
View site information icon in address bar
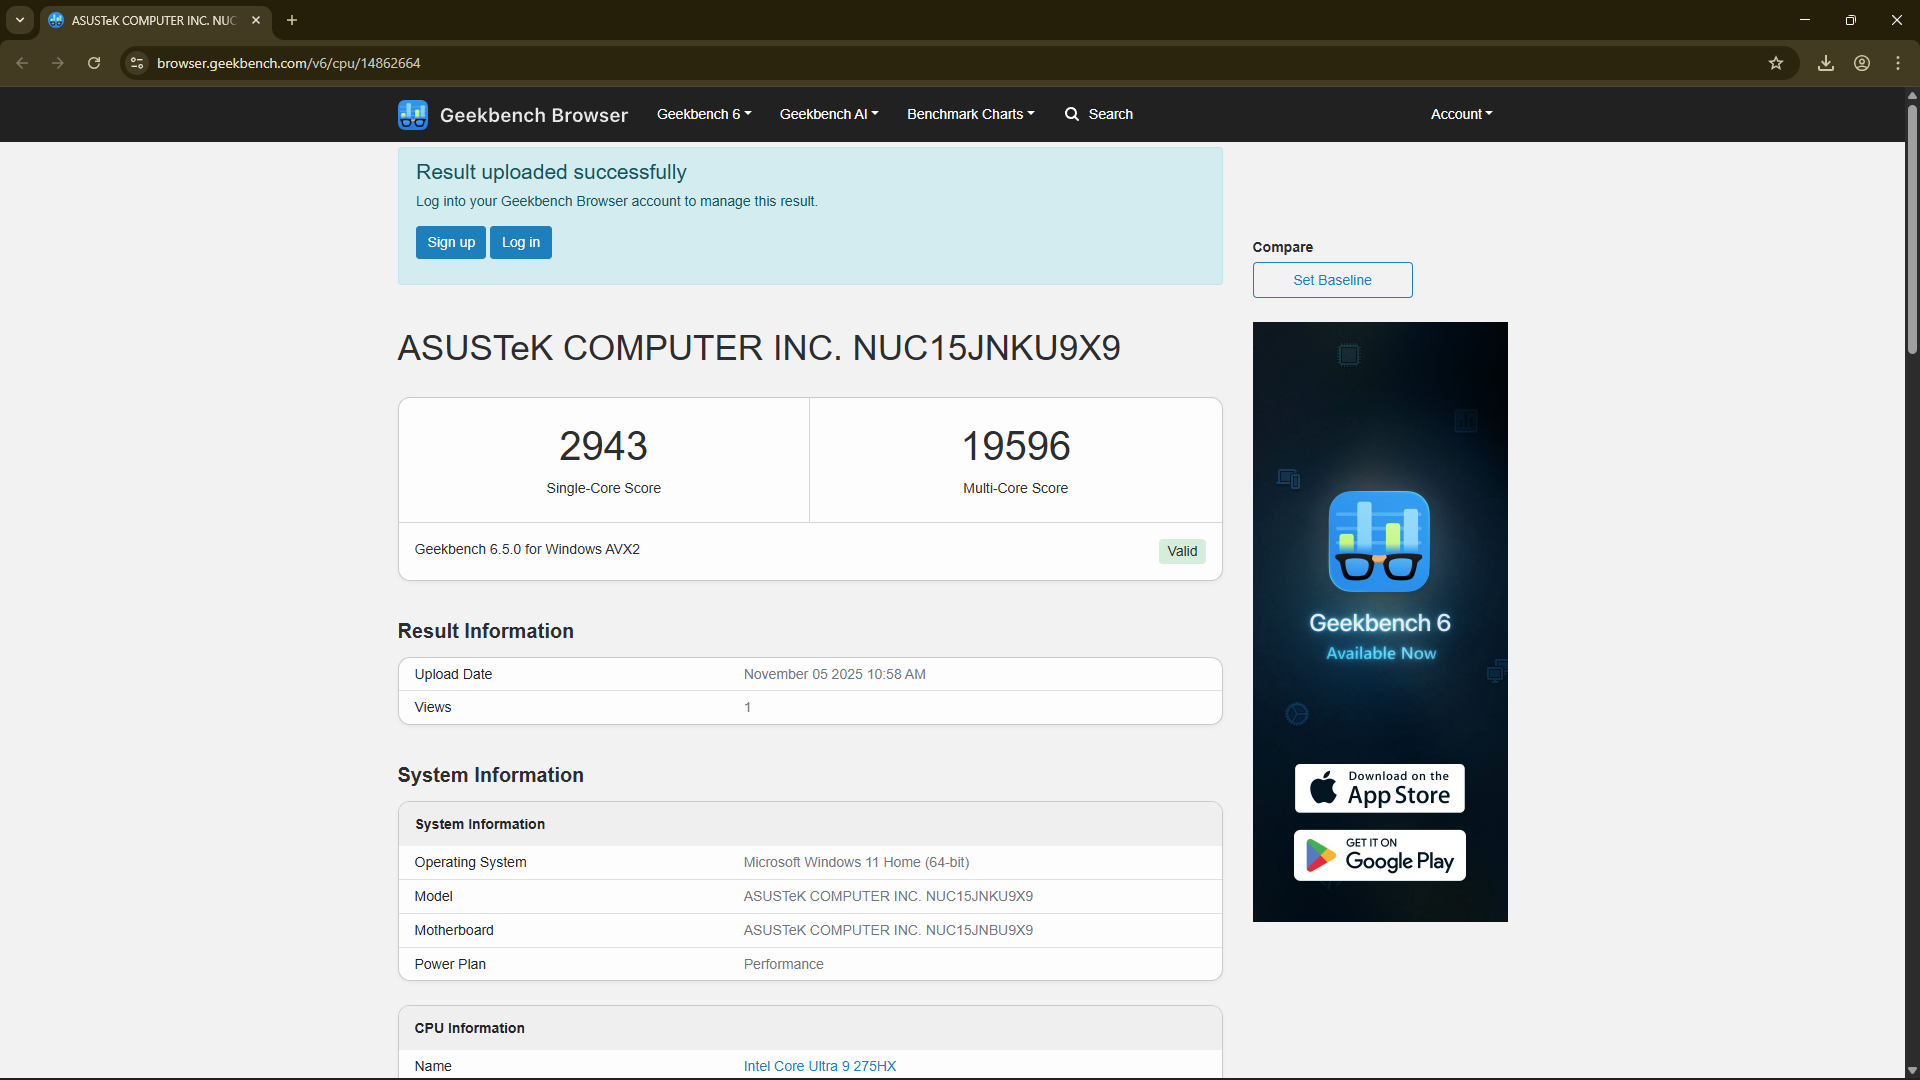click(x=137, y=63)
